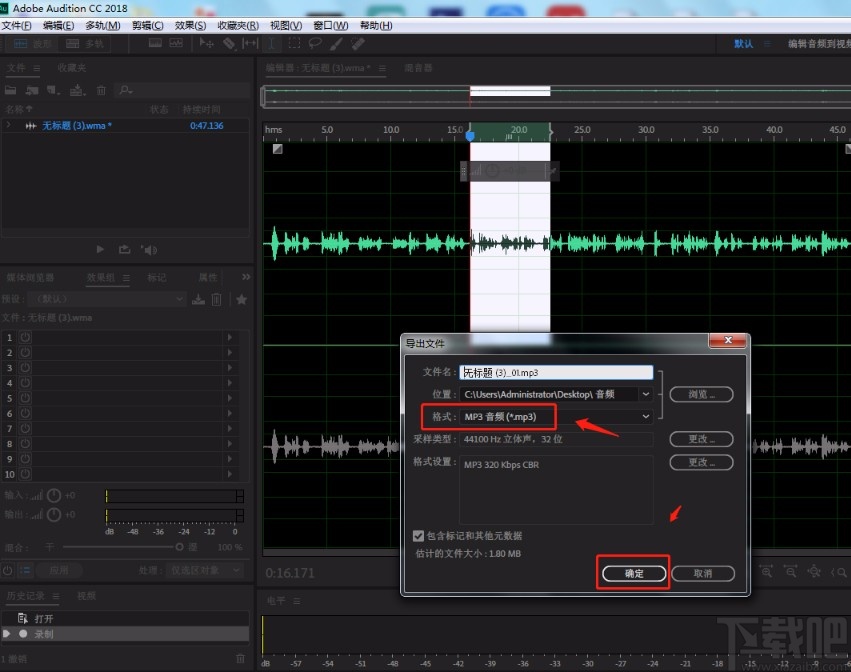Click the trash icon in the Files panel
Viewport: 851px width, 672px height.
click(x=101, y=90)
